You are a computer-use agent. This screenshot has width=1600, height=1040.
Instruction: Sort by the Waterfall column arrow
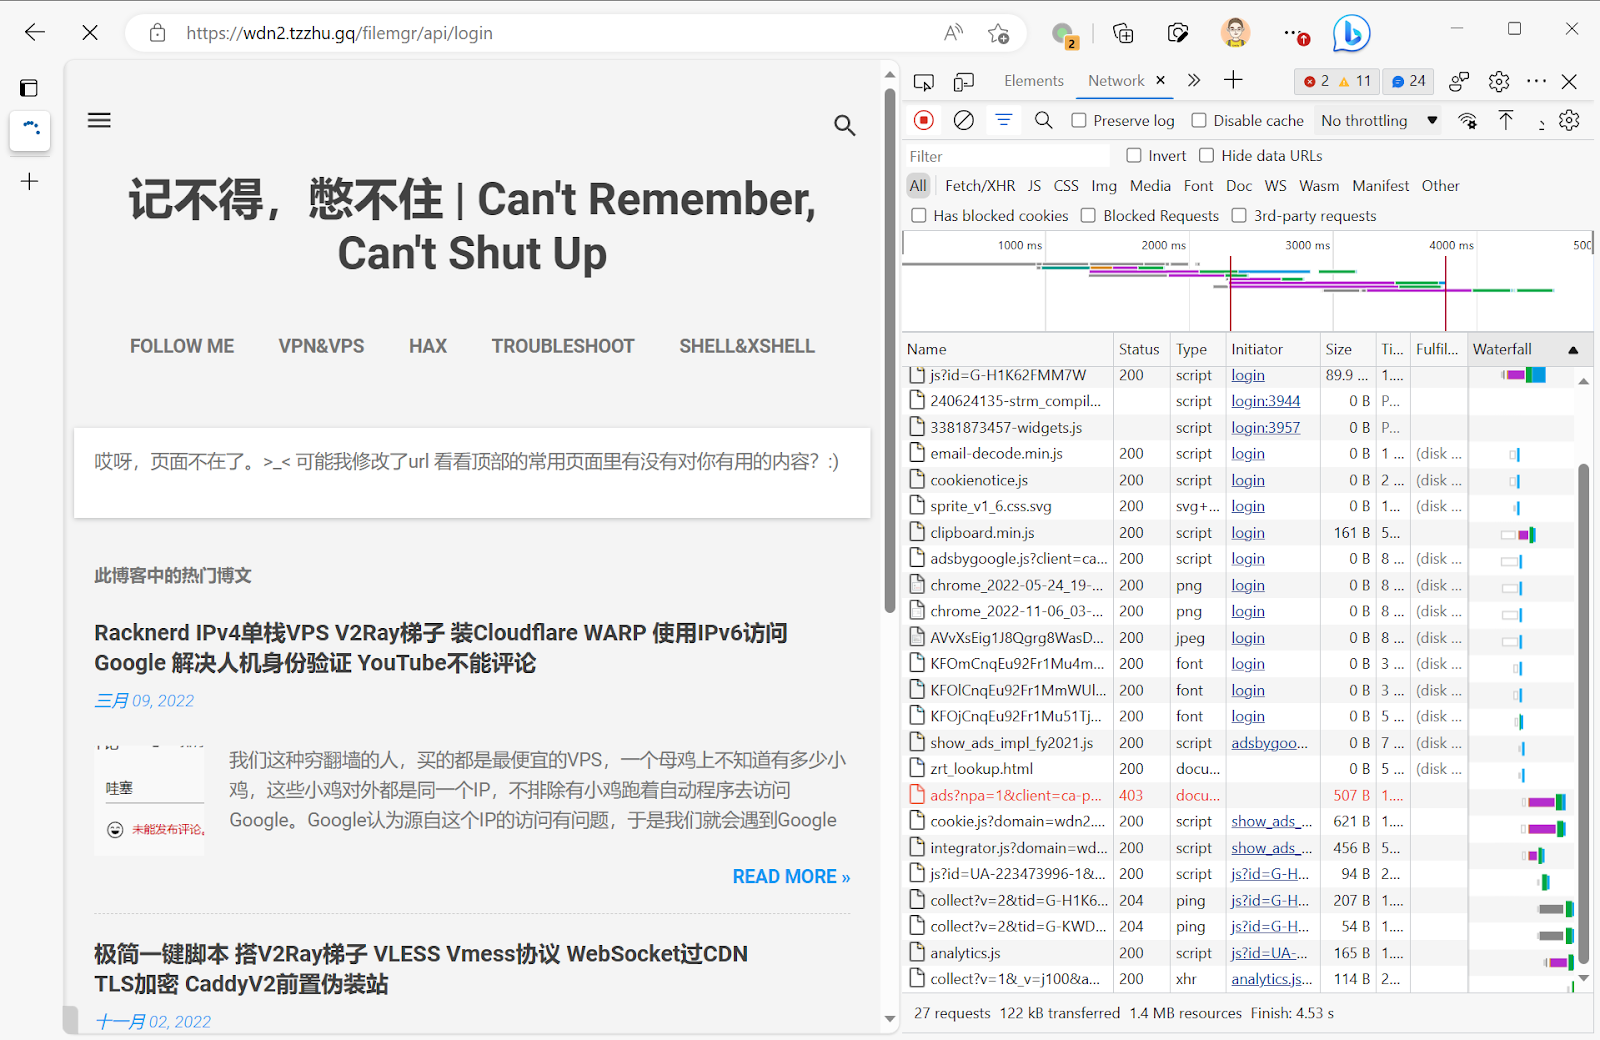[1573, 350]
